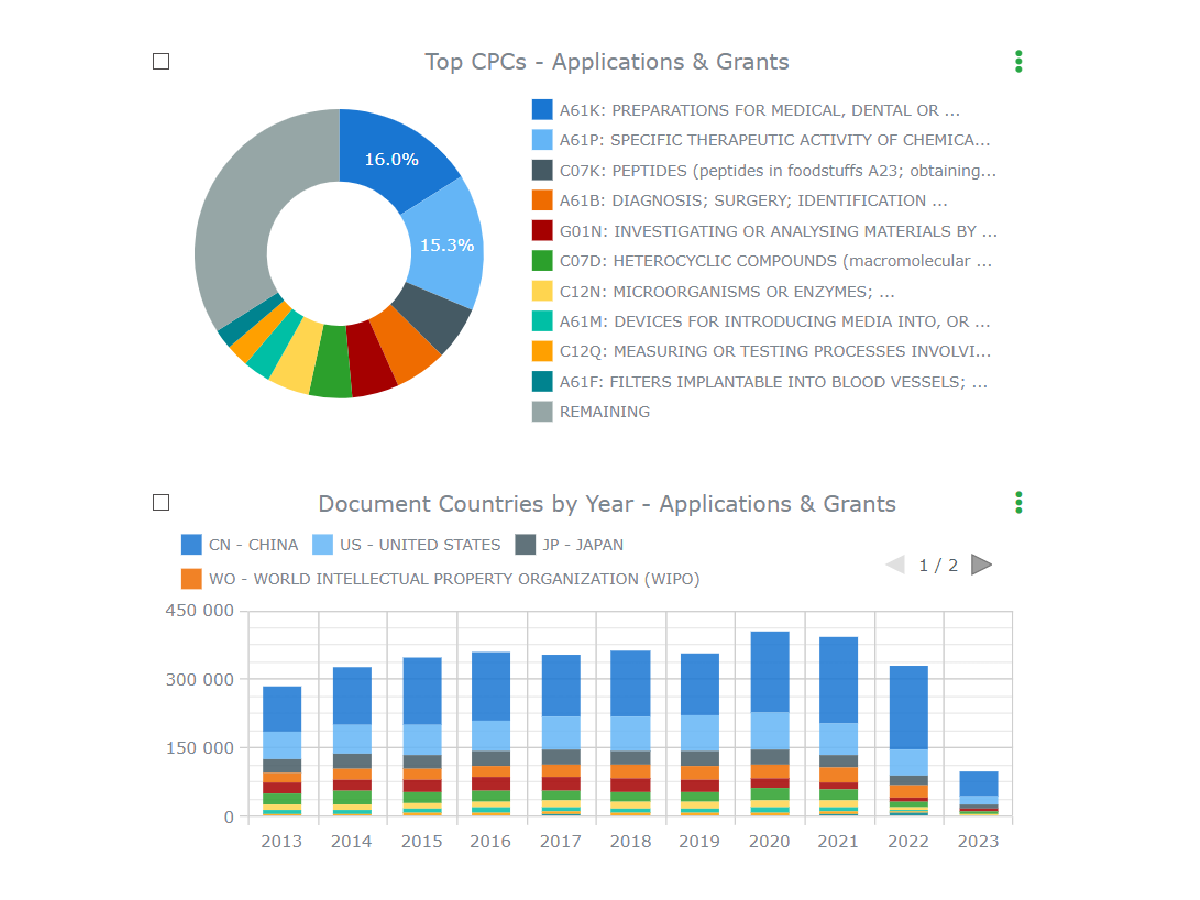Click the A61P light blue legend swatch
This screenshot has height=900, width=1200.
542,140
